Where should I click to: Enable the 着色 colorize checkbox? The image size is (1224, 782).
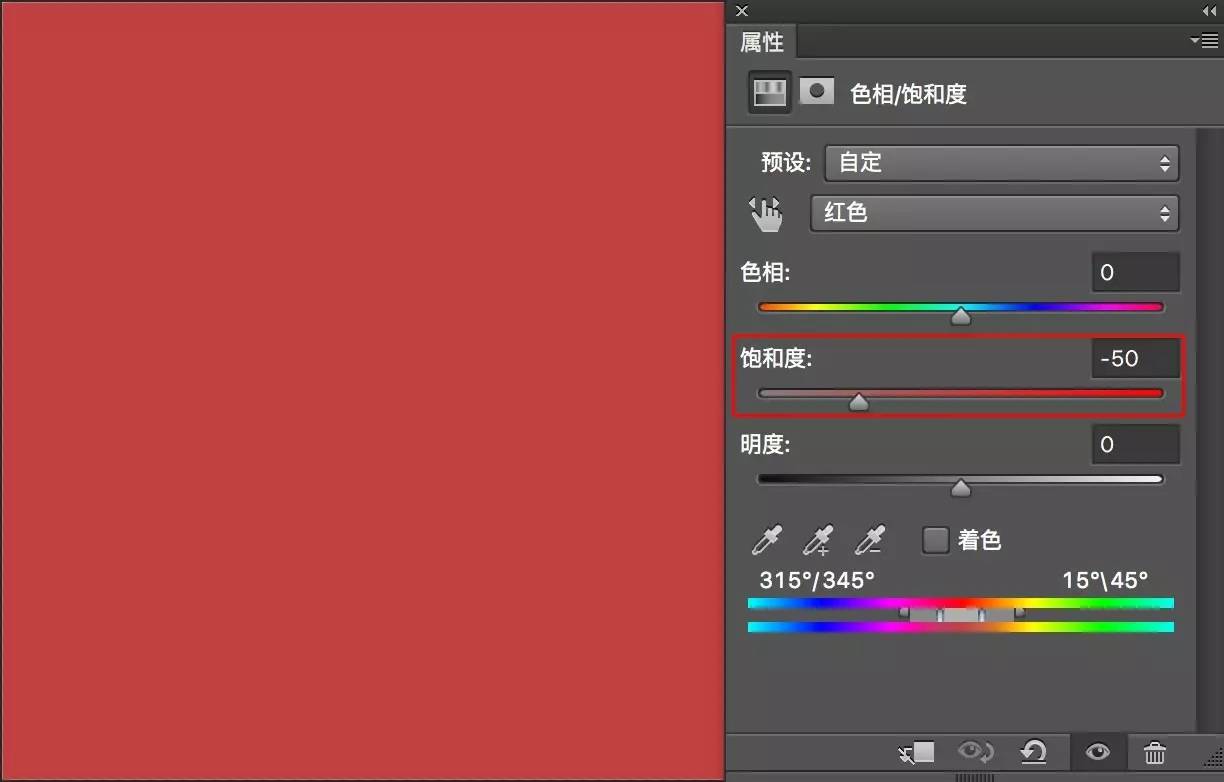coord(935,540)
